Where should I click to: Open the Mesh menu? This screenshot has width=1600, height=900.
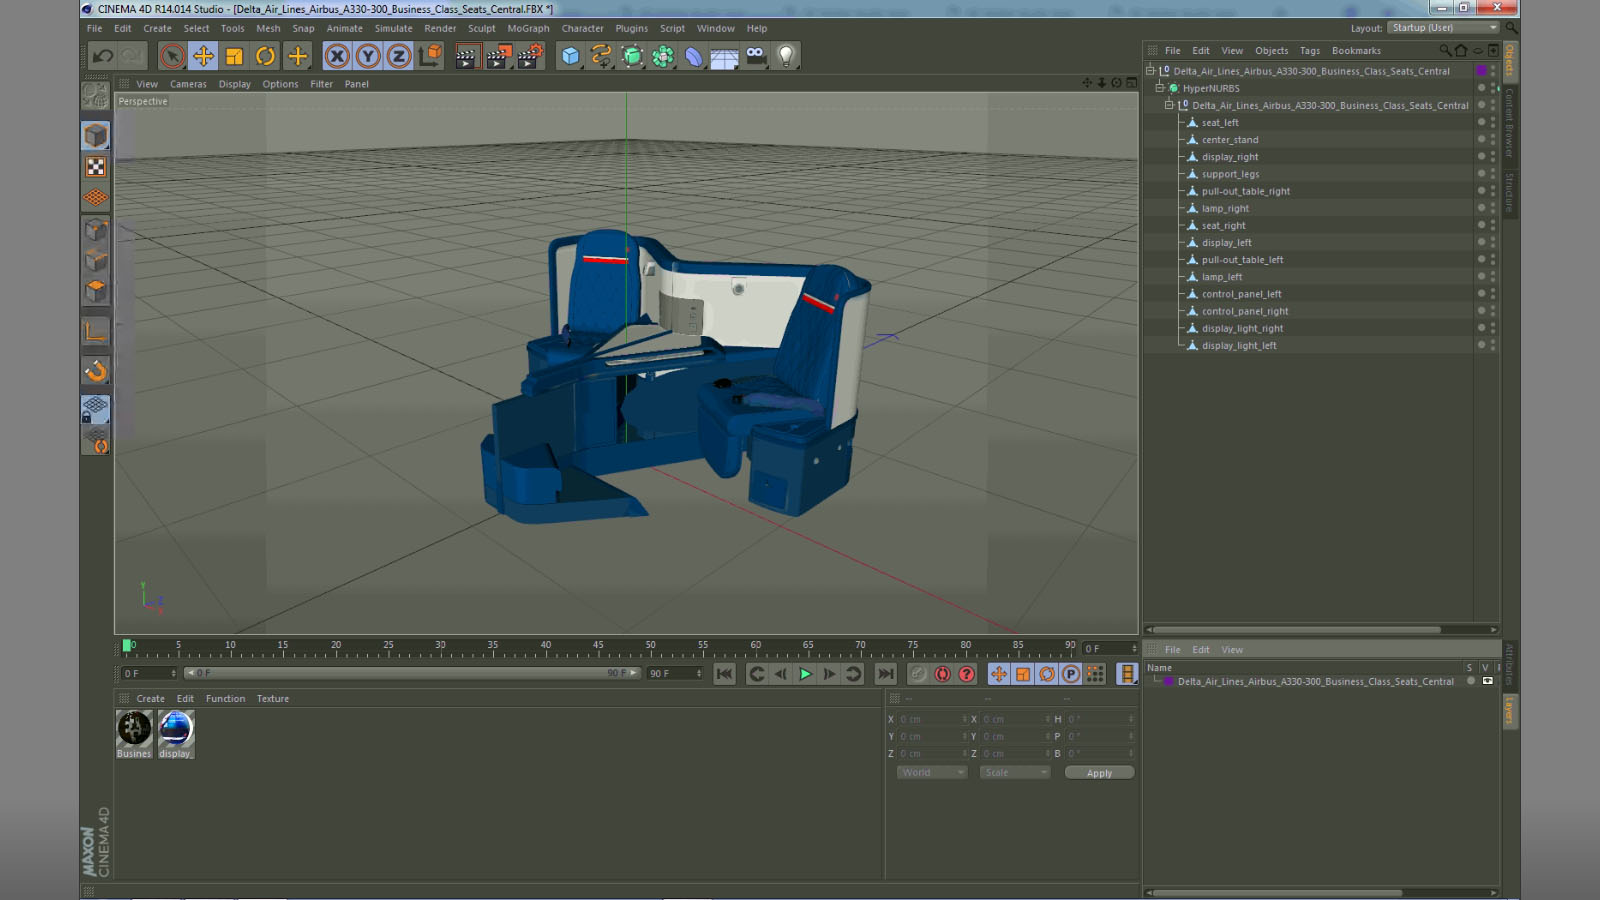pyautogui.click(x=268, y=28)
